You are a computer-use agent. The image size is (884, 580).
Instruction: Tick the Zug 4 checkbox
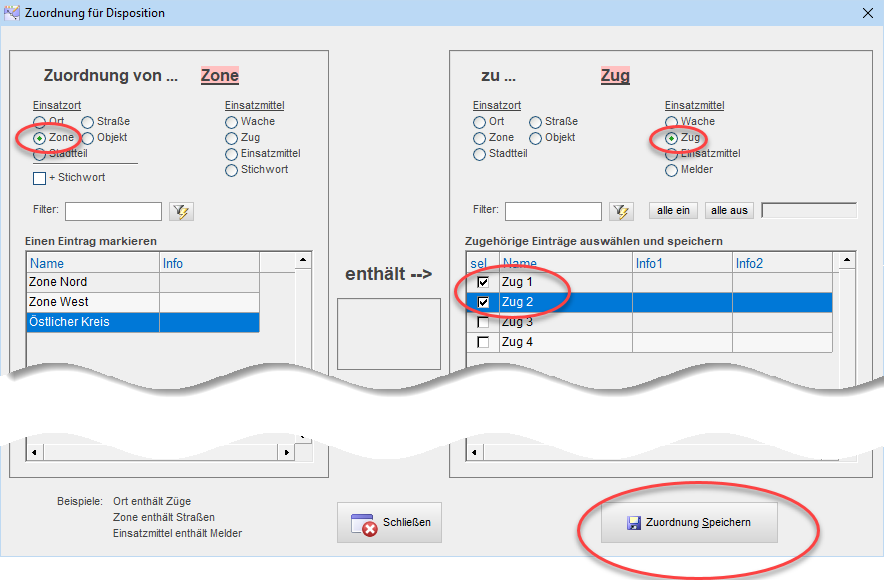point(483,343)
